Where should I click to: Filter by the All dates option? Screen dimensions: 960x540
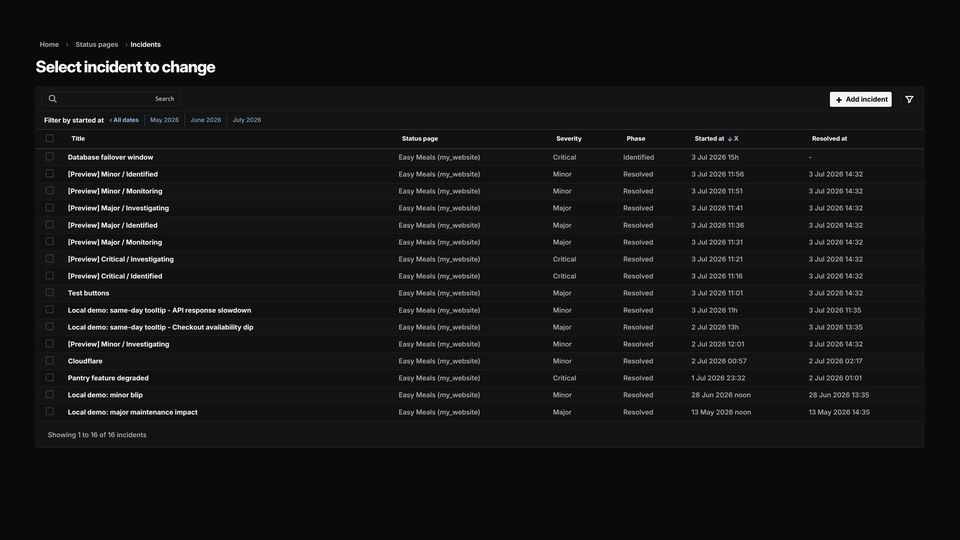pyautogui.click(x=124, y=120)
